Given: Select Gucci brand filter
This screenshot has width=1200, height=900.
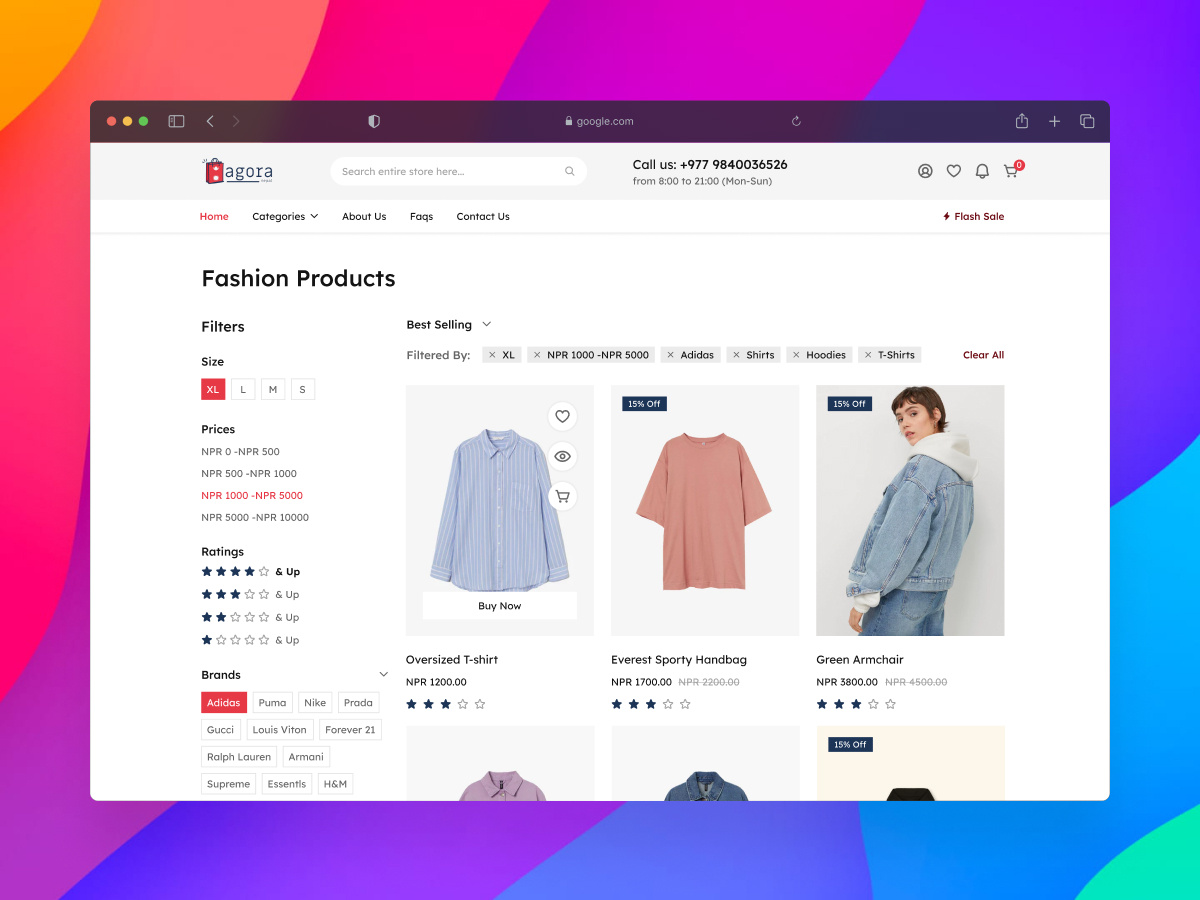Looking at the screenshot, I should pyautogui.click(x=221, y=730).
